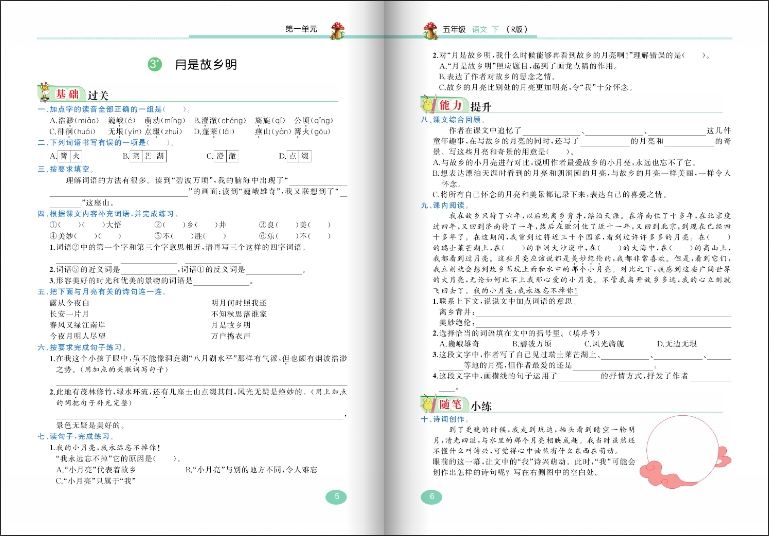This screenshot has height=536, width=769.
Task: Select option D character boxes in question 二
Action: click(299, 156)
